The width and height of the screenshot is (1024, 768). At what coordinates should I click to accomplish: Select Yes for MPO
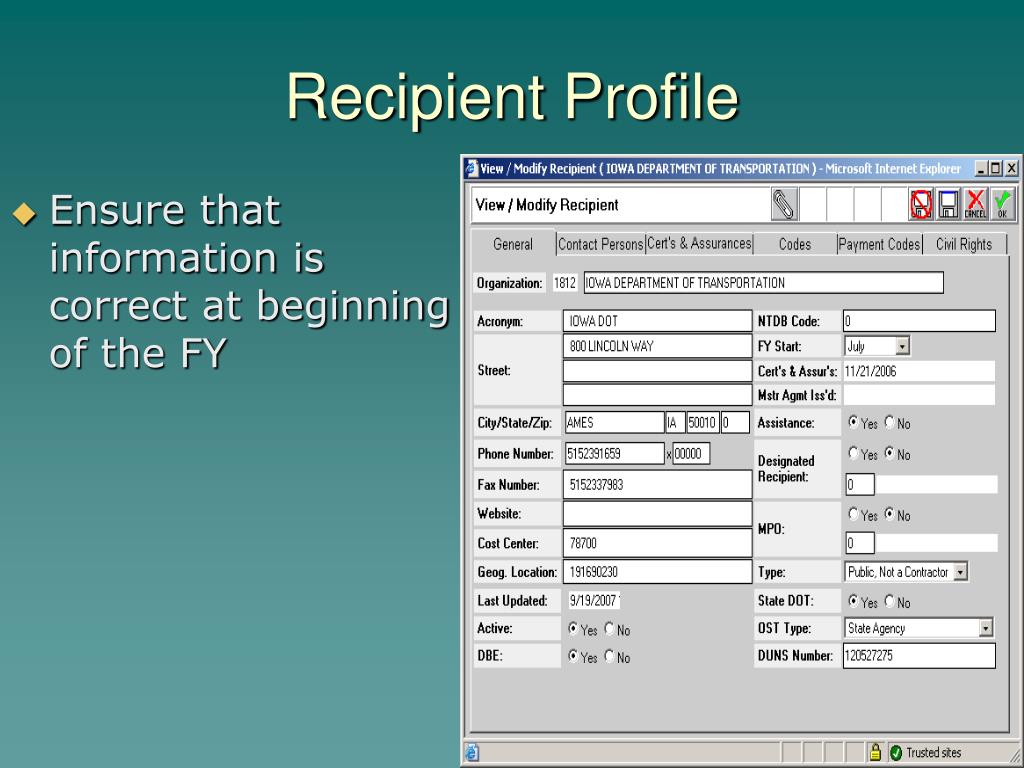(853, 514)
